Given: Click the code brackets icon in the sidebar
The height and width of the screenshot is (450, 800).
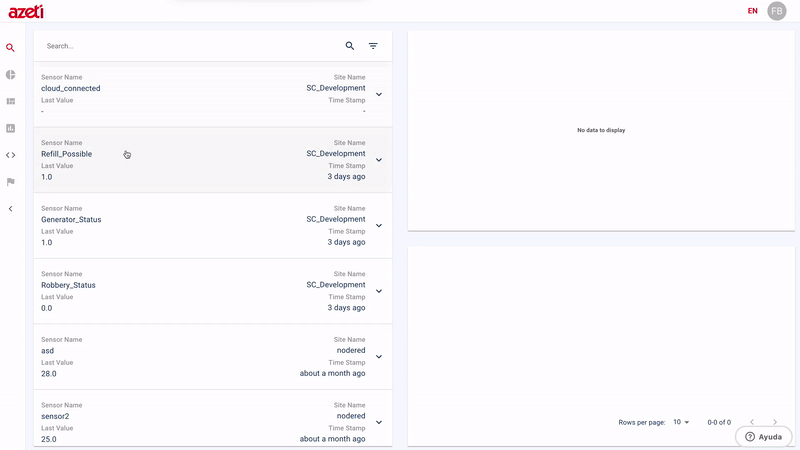Looking at the screenshot, I should point(11,155).
